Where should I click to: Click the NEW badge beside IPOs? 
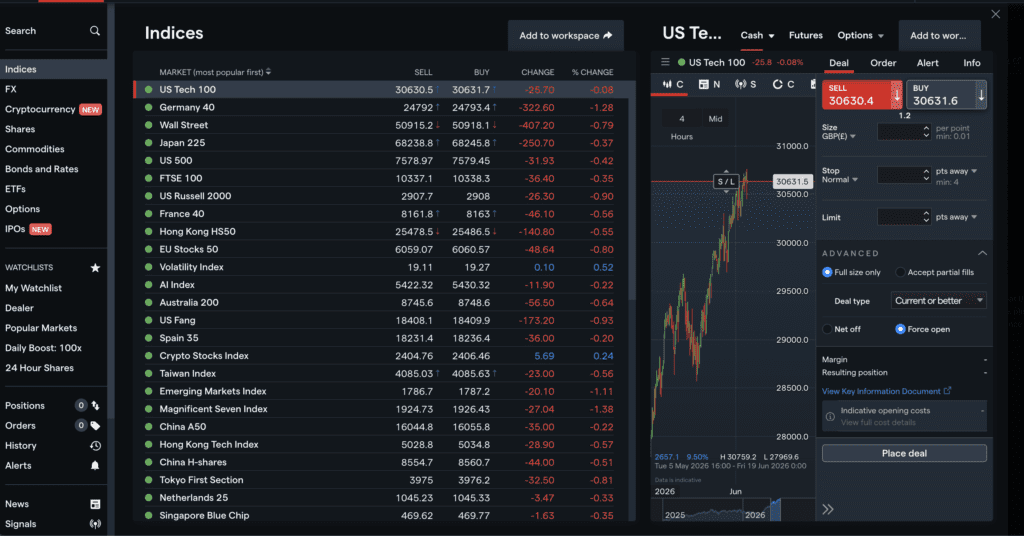point(40,229)
